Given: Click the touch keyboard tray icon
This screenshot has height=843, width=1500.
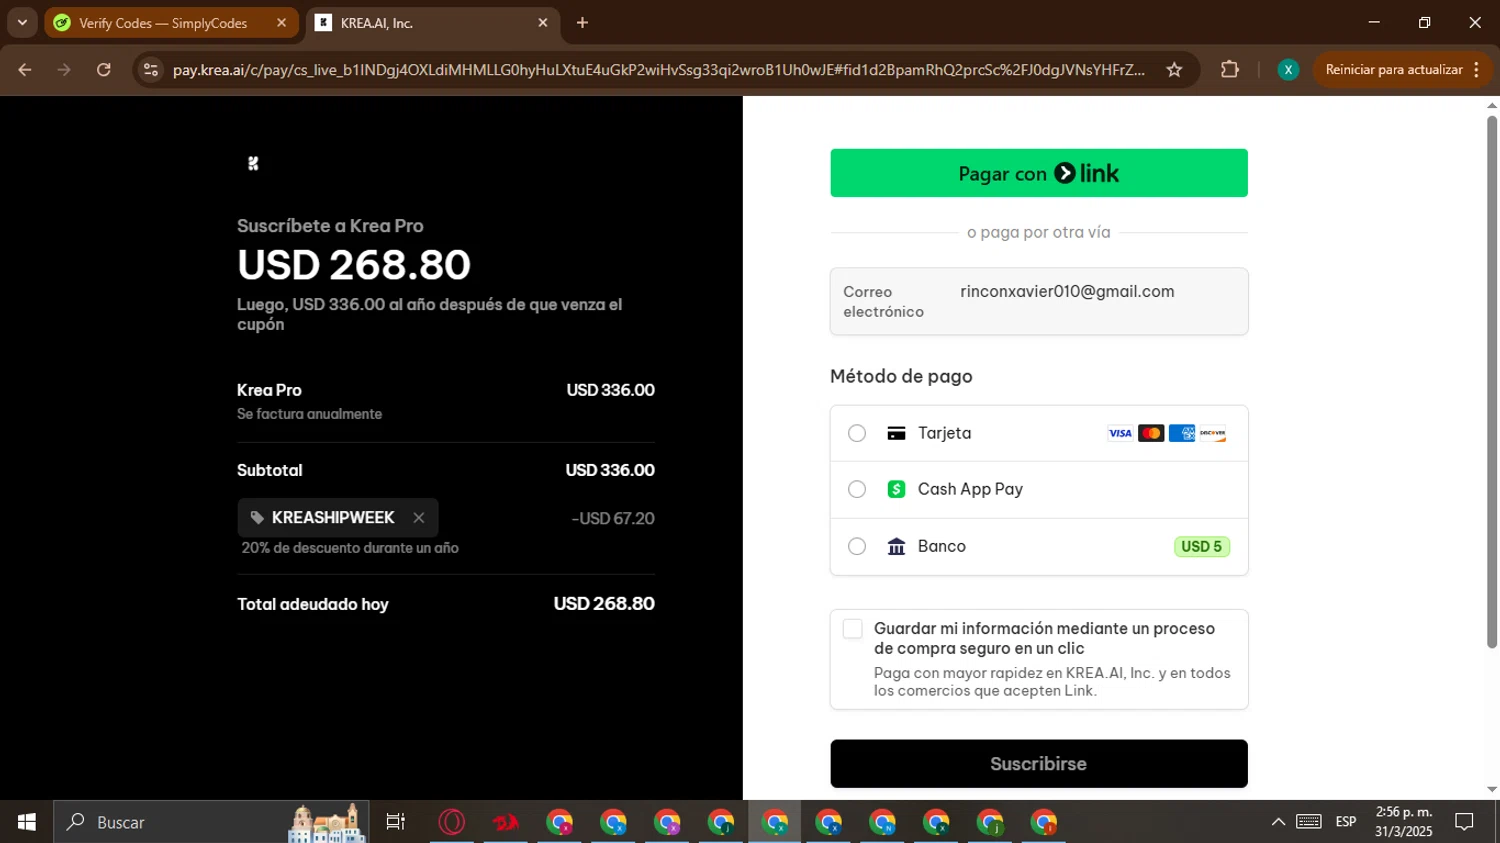Looking at the screenshot, I should tap(1309, 822).
